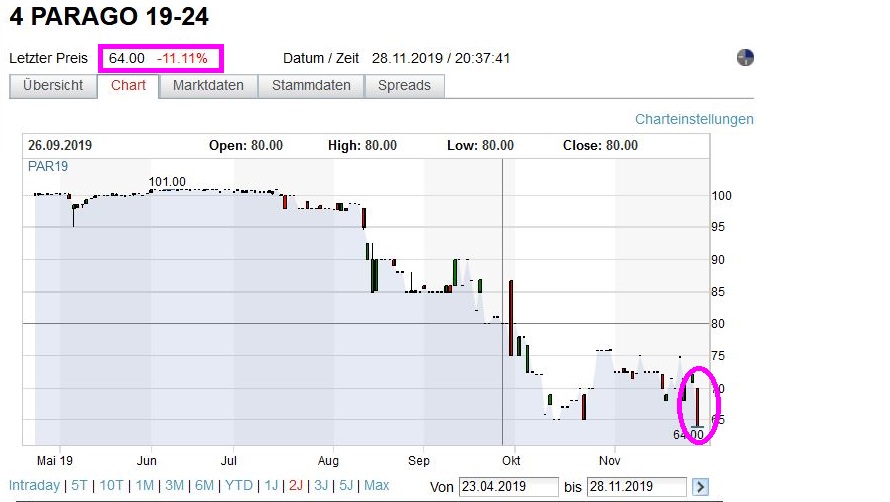Show the YTD chart range
This screenshot has width=890, height=502.
(239, 486)
